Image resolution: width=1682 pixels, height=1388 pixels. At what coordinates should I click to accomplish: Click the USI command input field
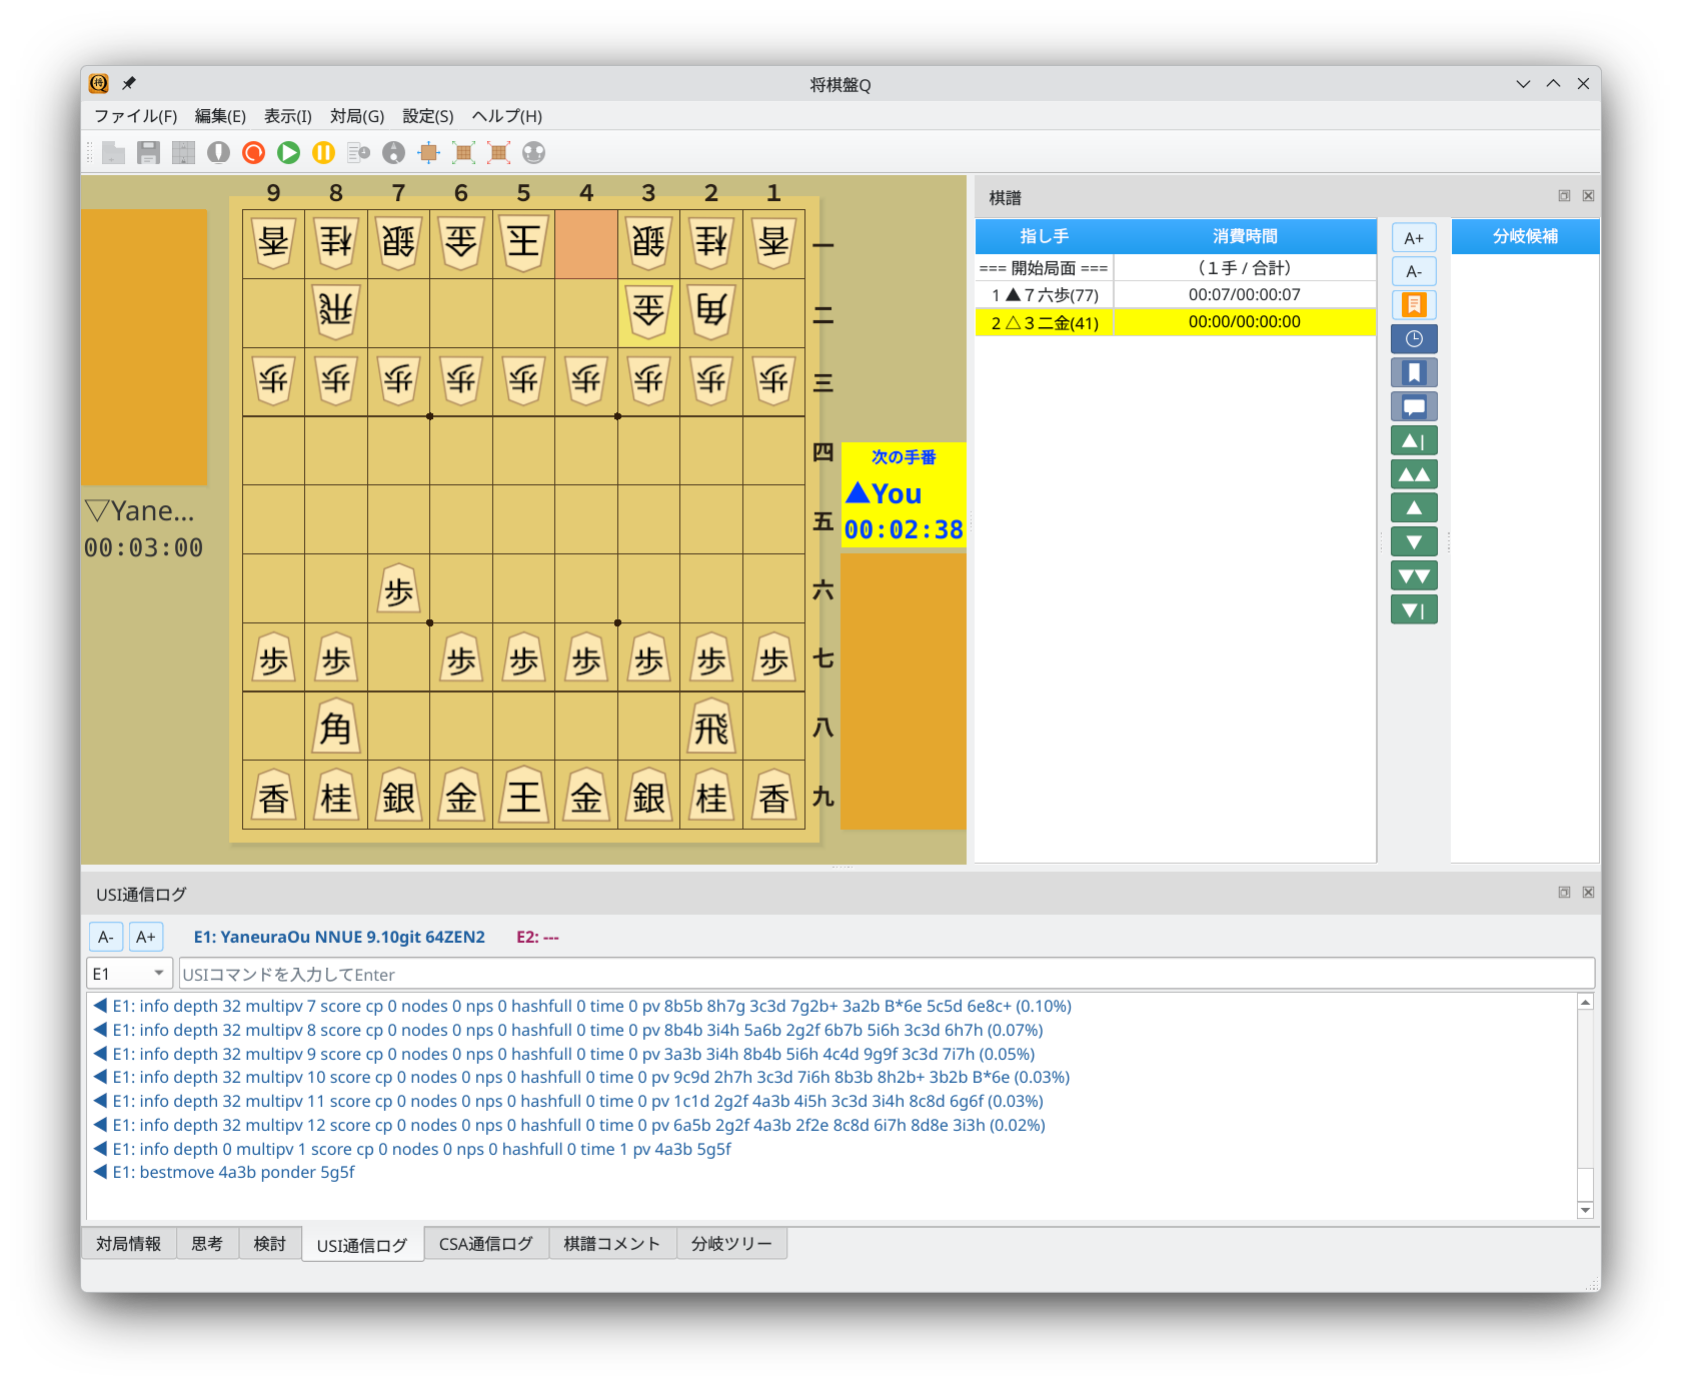pos(885,974)
